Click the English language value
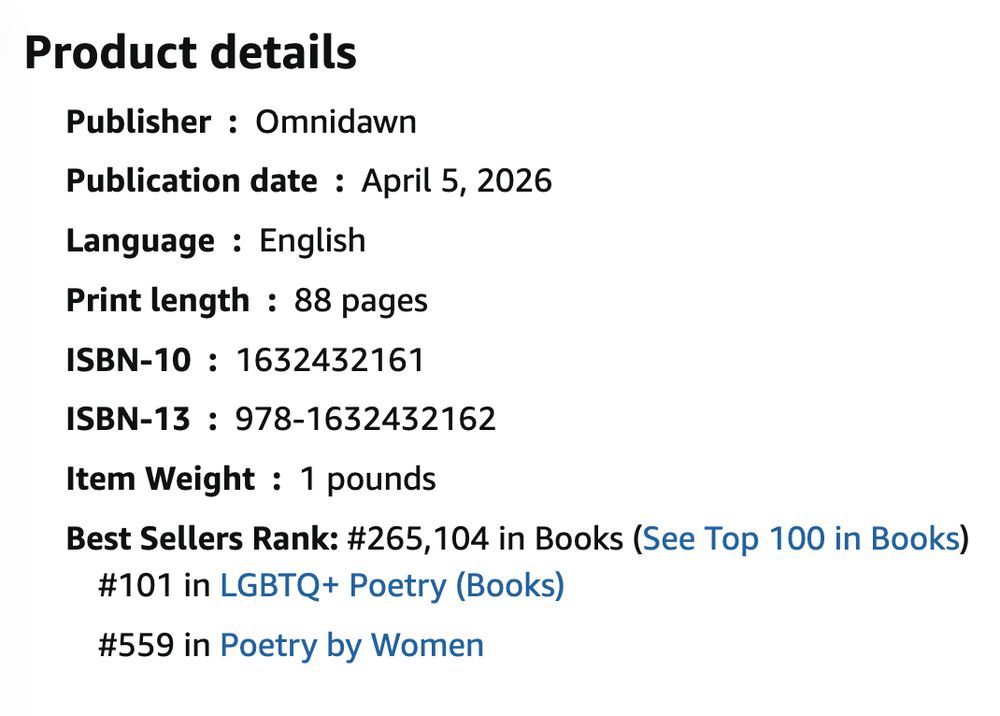1000x716 pixels. pyautogui.click(x=312, y=241)
